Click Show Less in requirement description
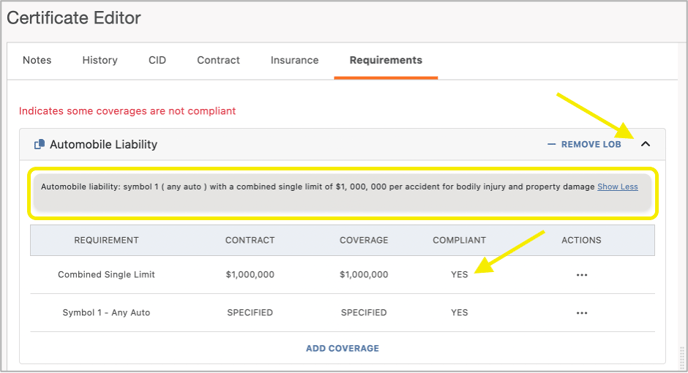 click(617, 187)
